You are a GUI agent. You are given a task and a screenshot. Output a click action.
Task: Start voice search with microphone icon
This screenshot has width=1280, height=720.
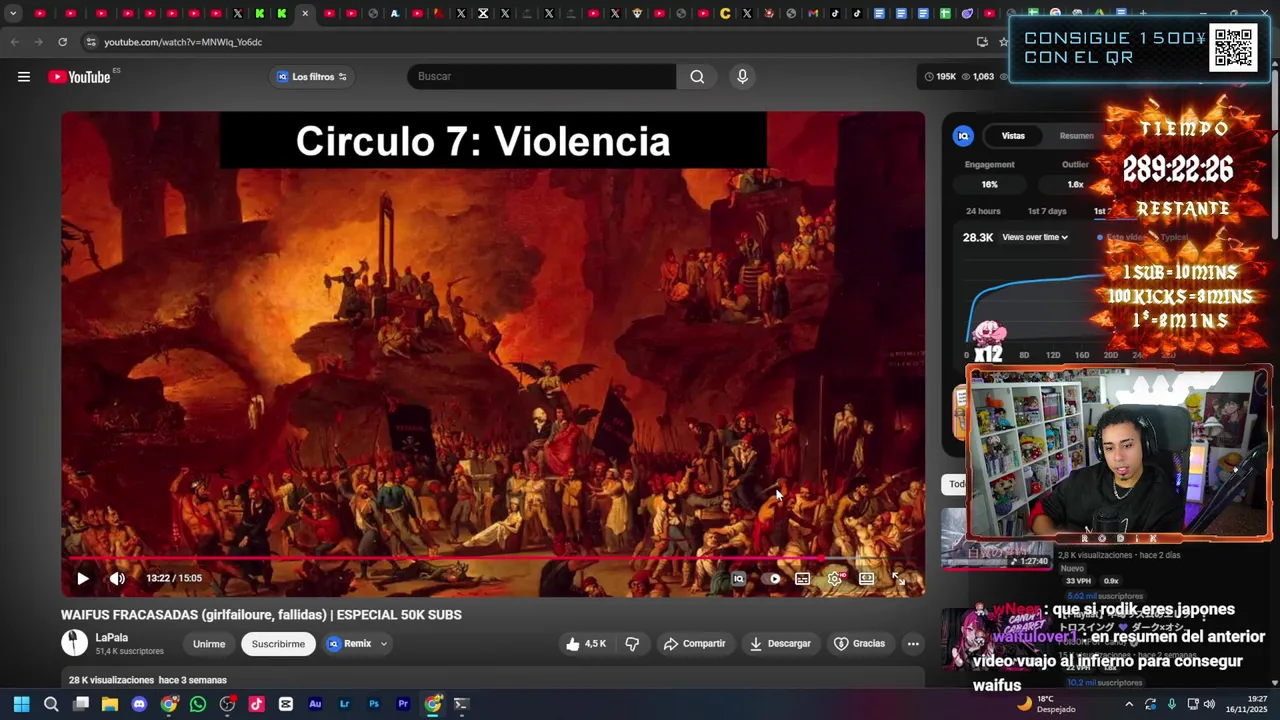point(742,76)
